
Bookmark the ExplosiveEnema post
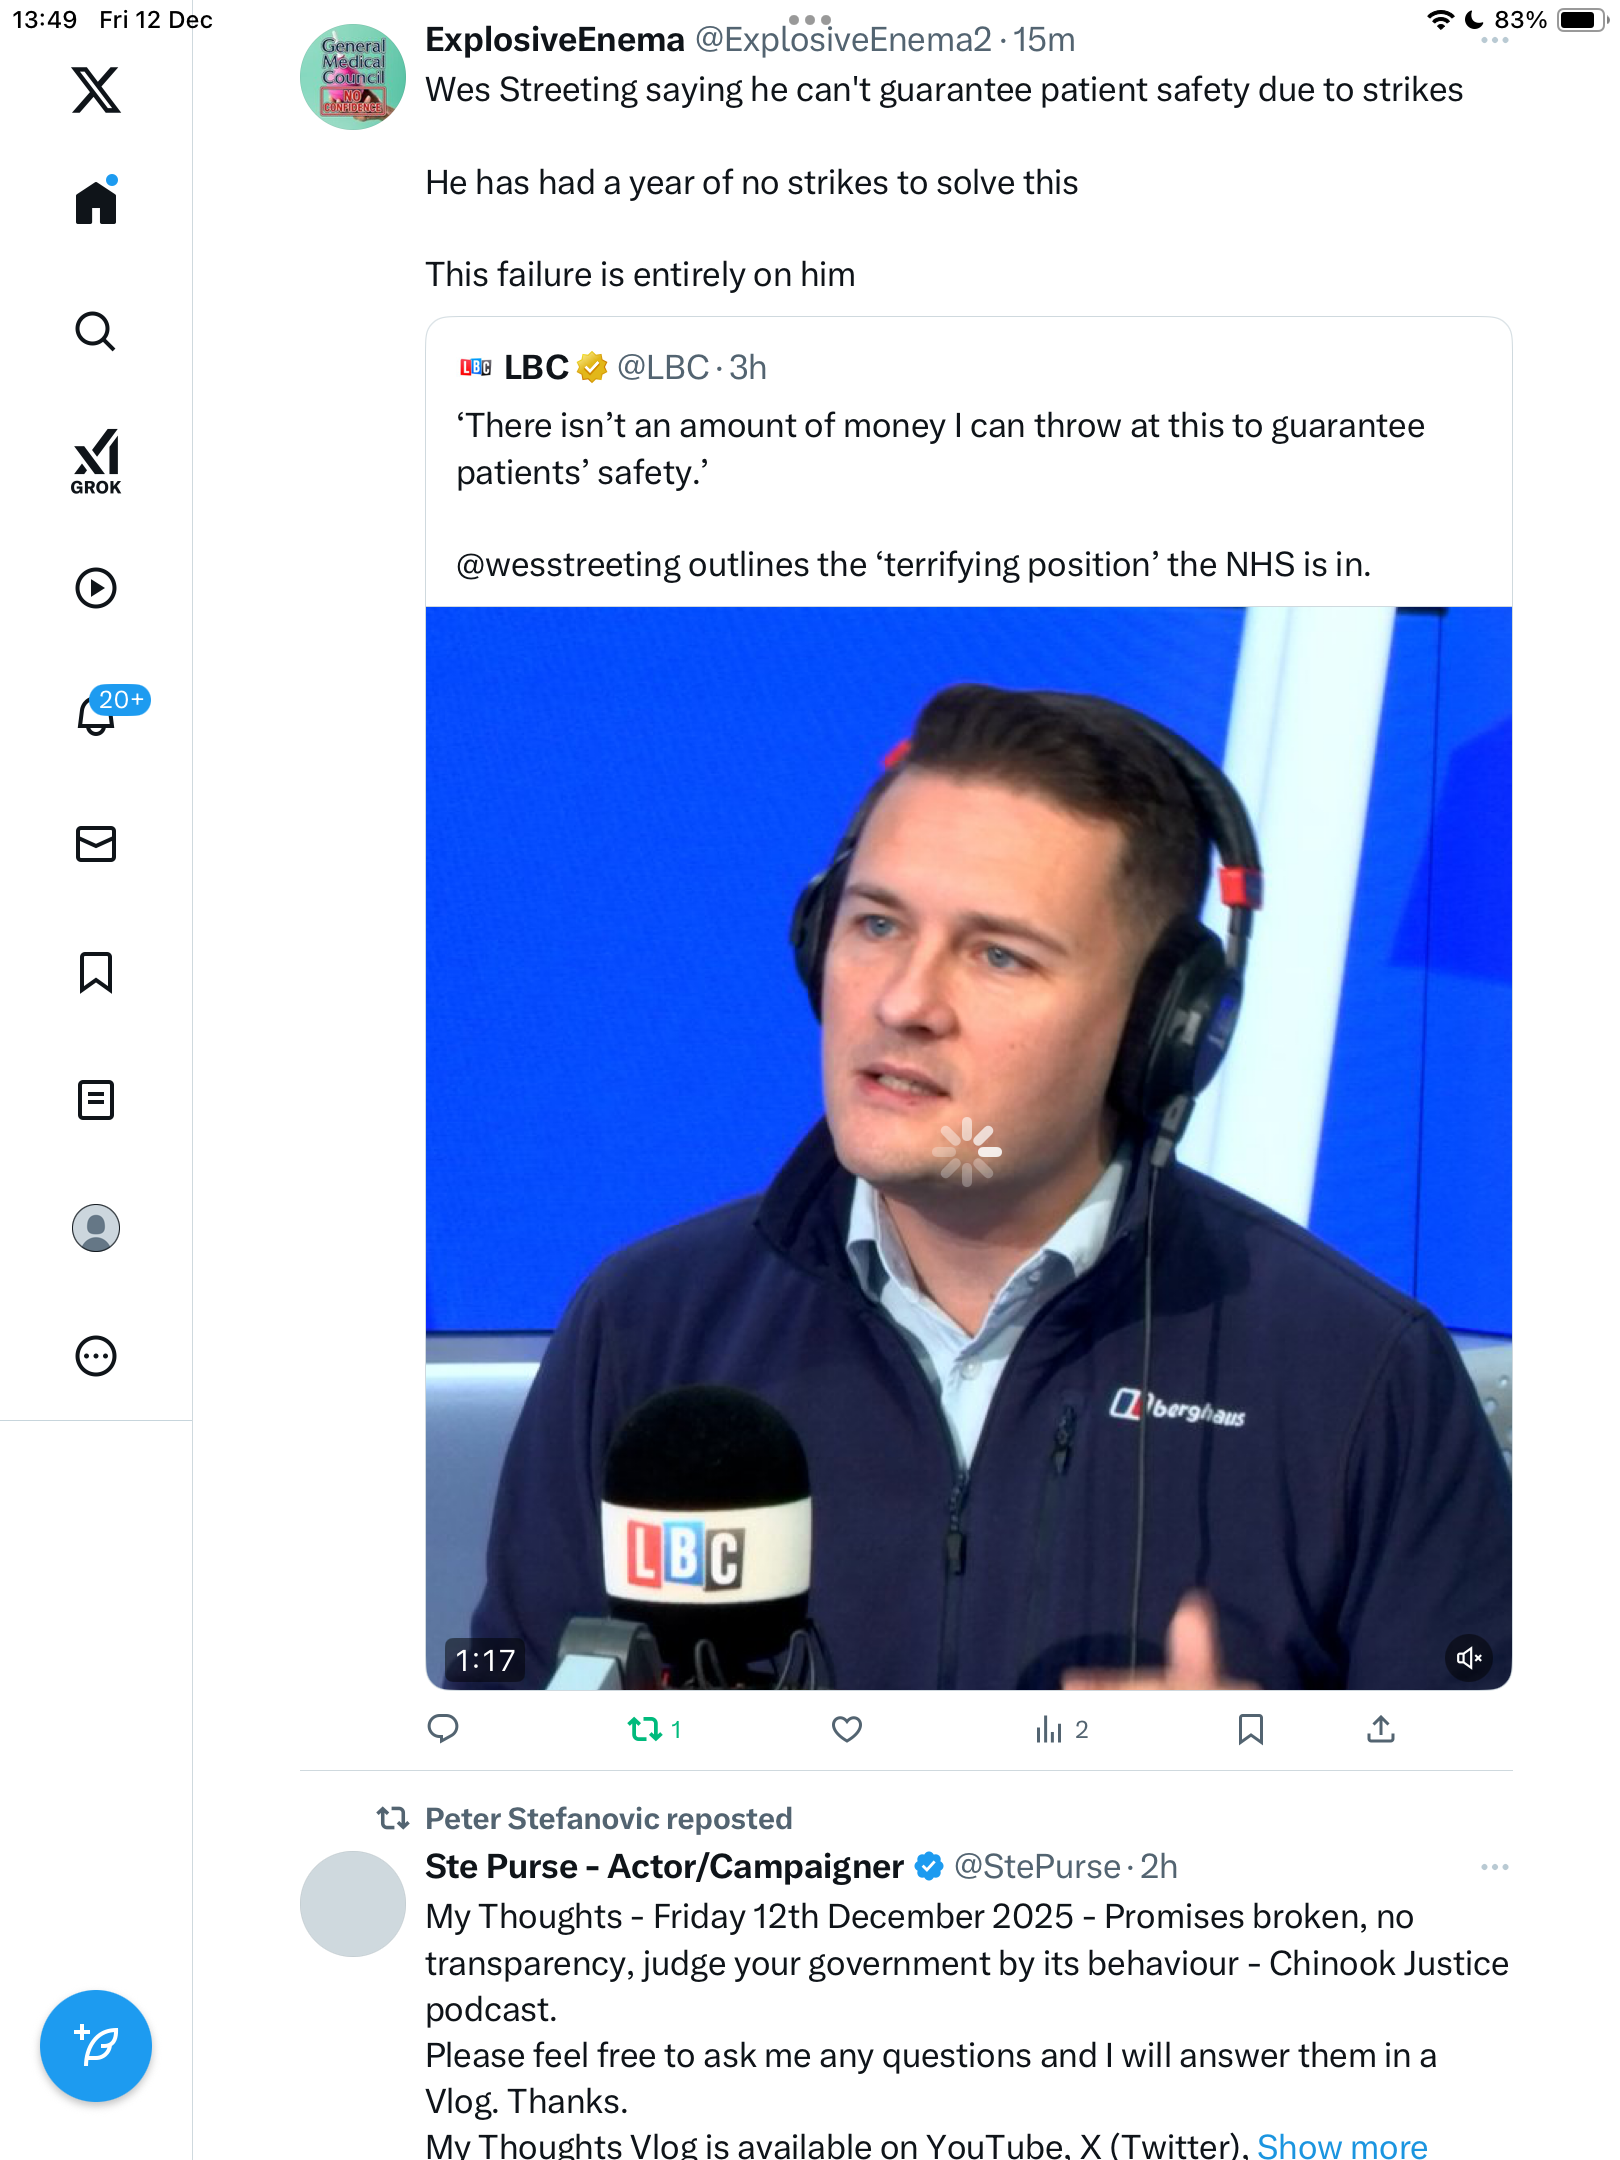coord(1250,1729)
